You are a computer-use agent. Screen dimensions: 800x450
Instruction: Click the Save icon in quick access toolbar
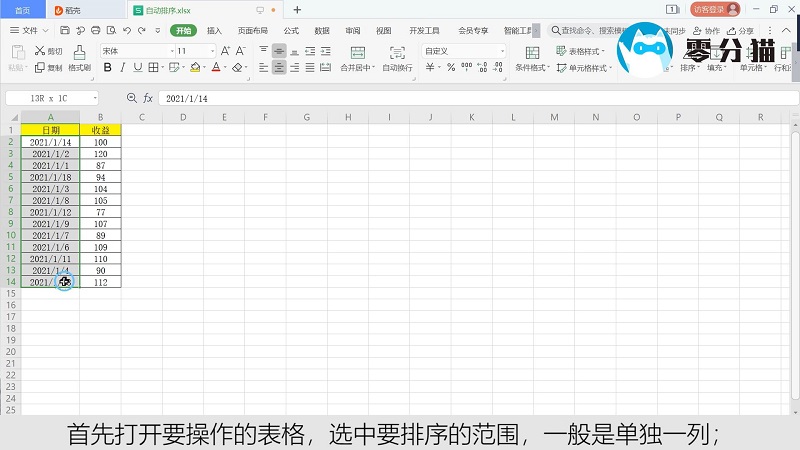pos(62,31)
